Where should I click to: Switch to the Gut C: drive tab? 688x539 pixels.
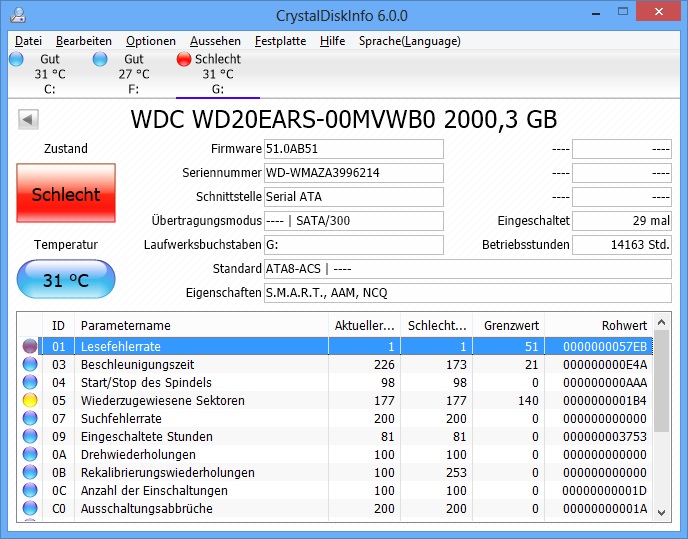point(50,74)
